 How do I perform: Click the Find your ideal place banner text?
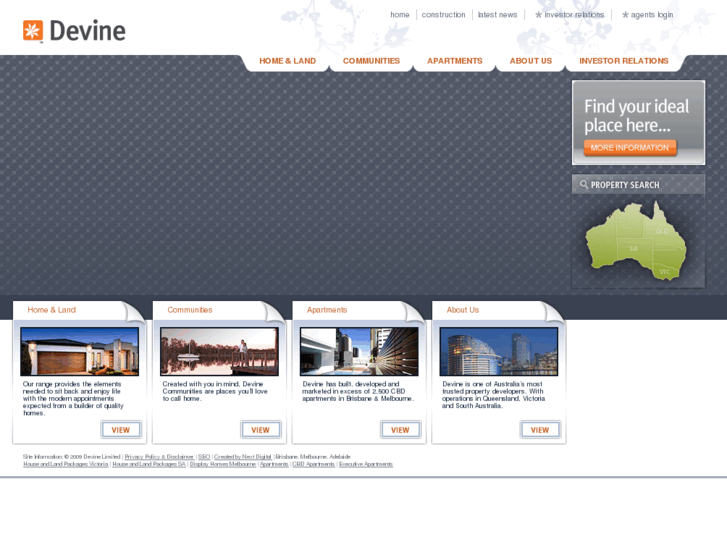tap(637, 116)
